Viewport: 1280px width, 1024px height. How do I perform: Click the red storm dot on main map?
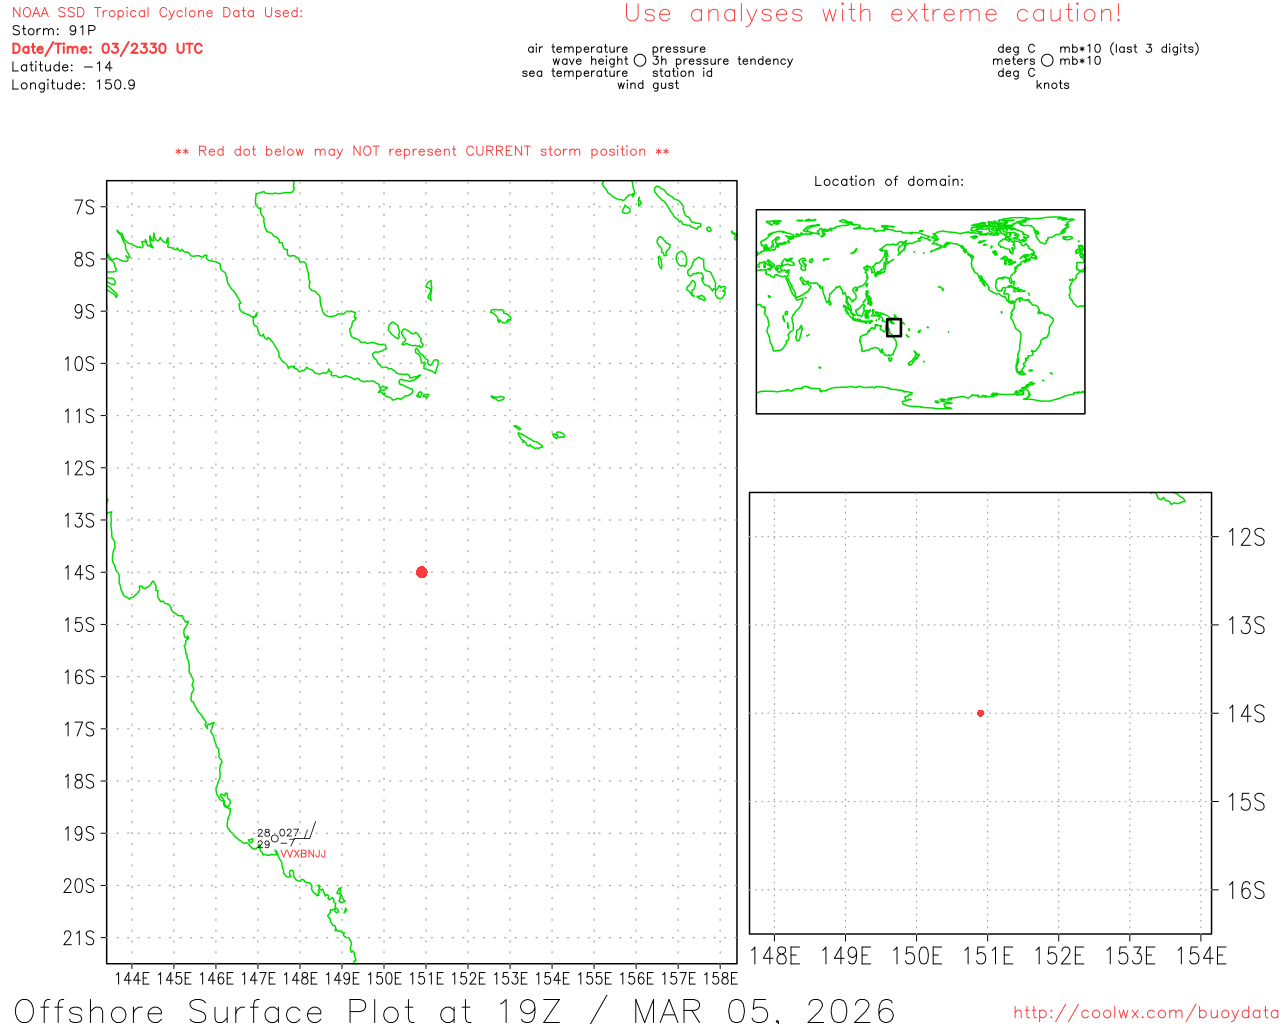421,572
